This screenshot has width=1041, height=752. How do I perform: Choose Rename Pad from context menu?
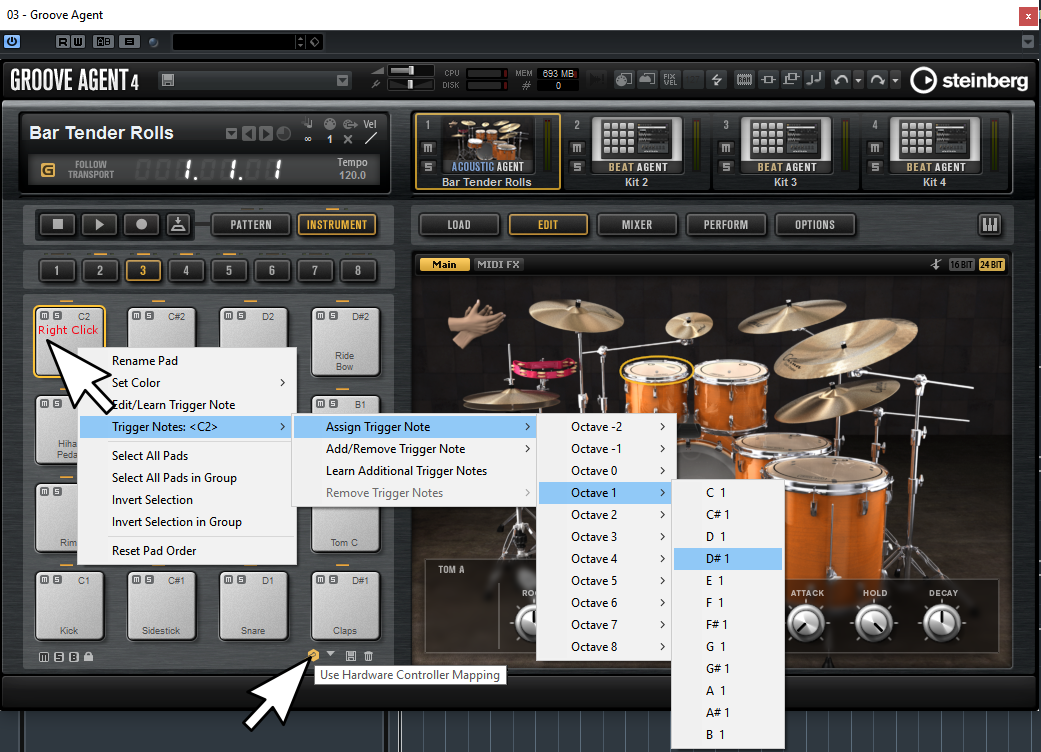(187, 361)
